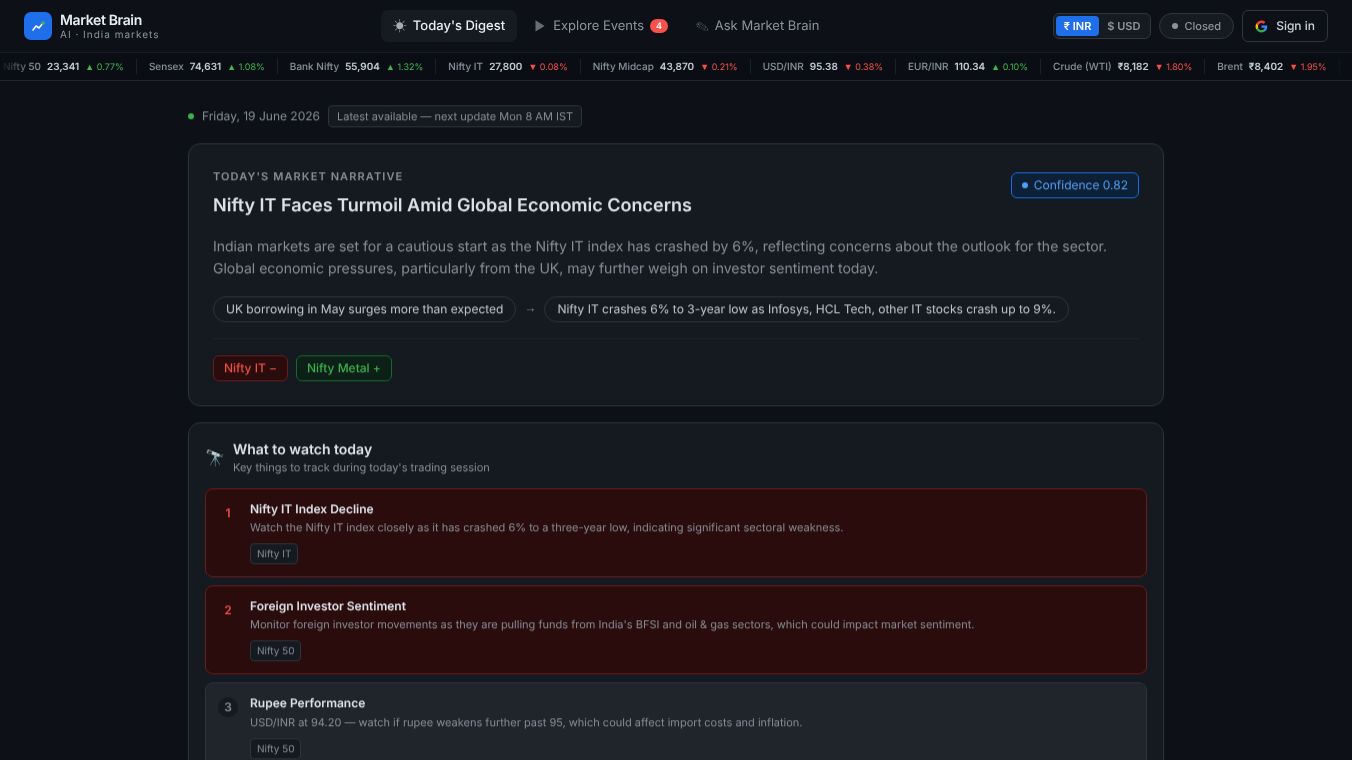Click the UK borrowing in May cause chip
Image resolution: width=1352 pixels, height=760 pixels.
364,309
